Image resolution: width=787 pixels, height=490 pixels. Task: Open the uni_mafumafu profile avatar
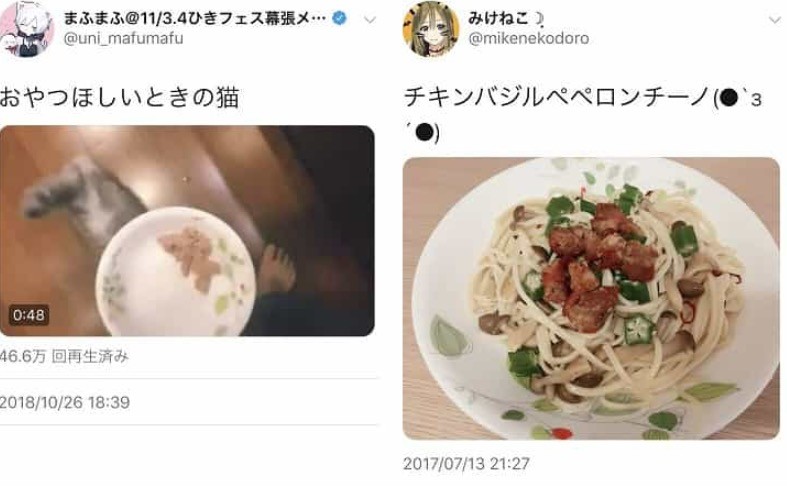(25, 28)
